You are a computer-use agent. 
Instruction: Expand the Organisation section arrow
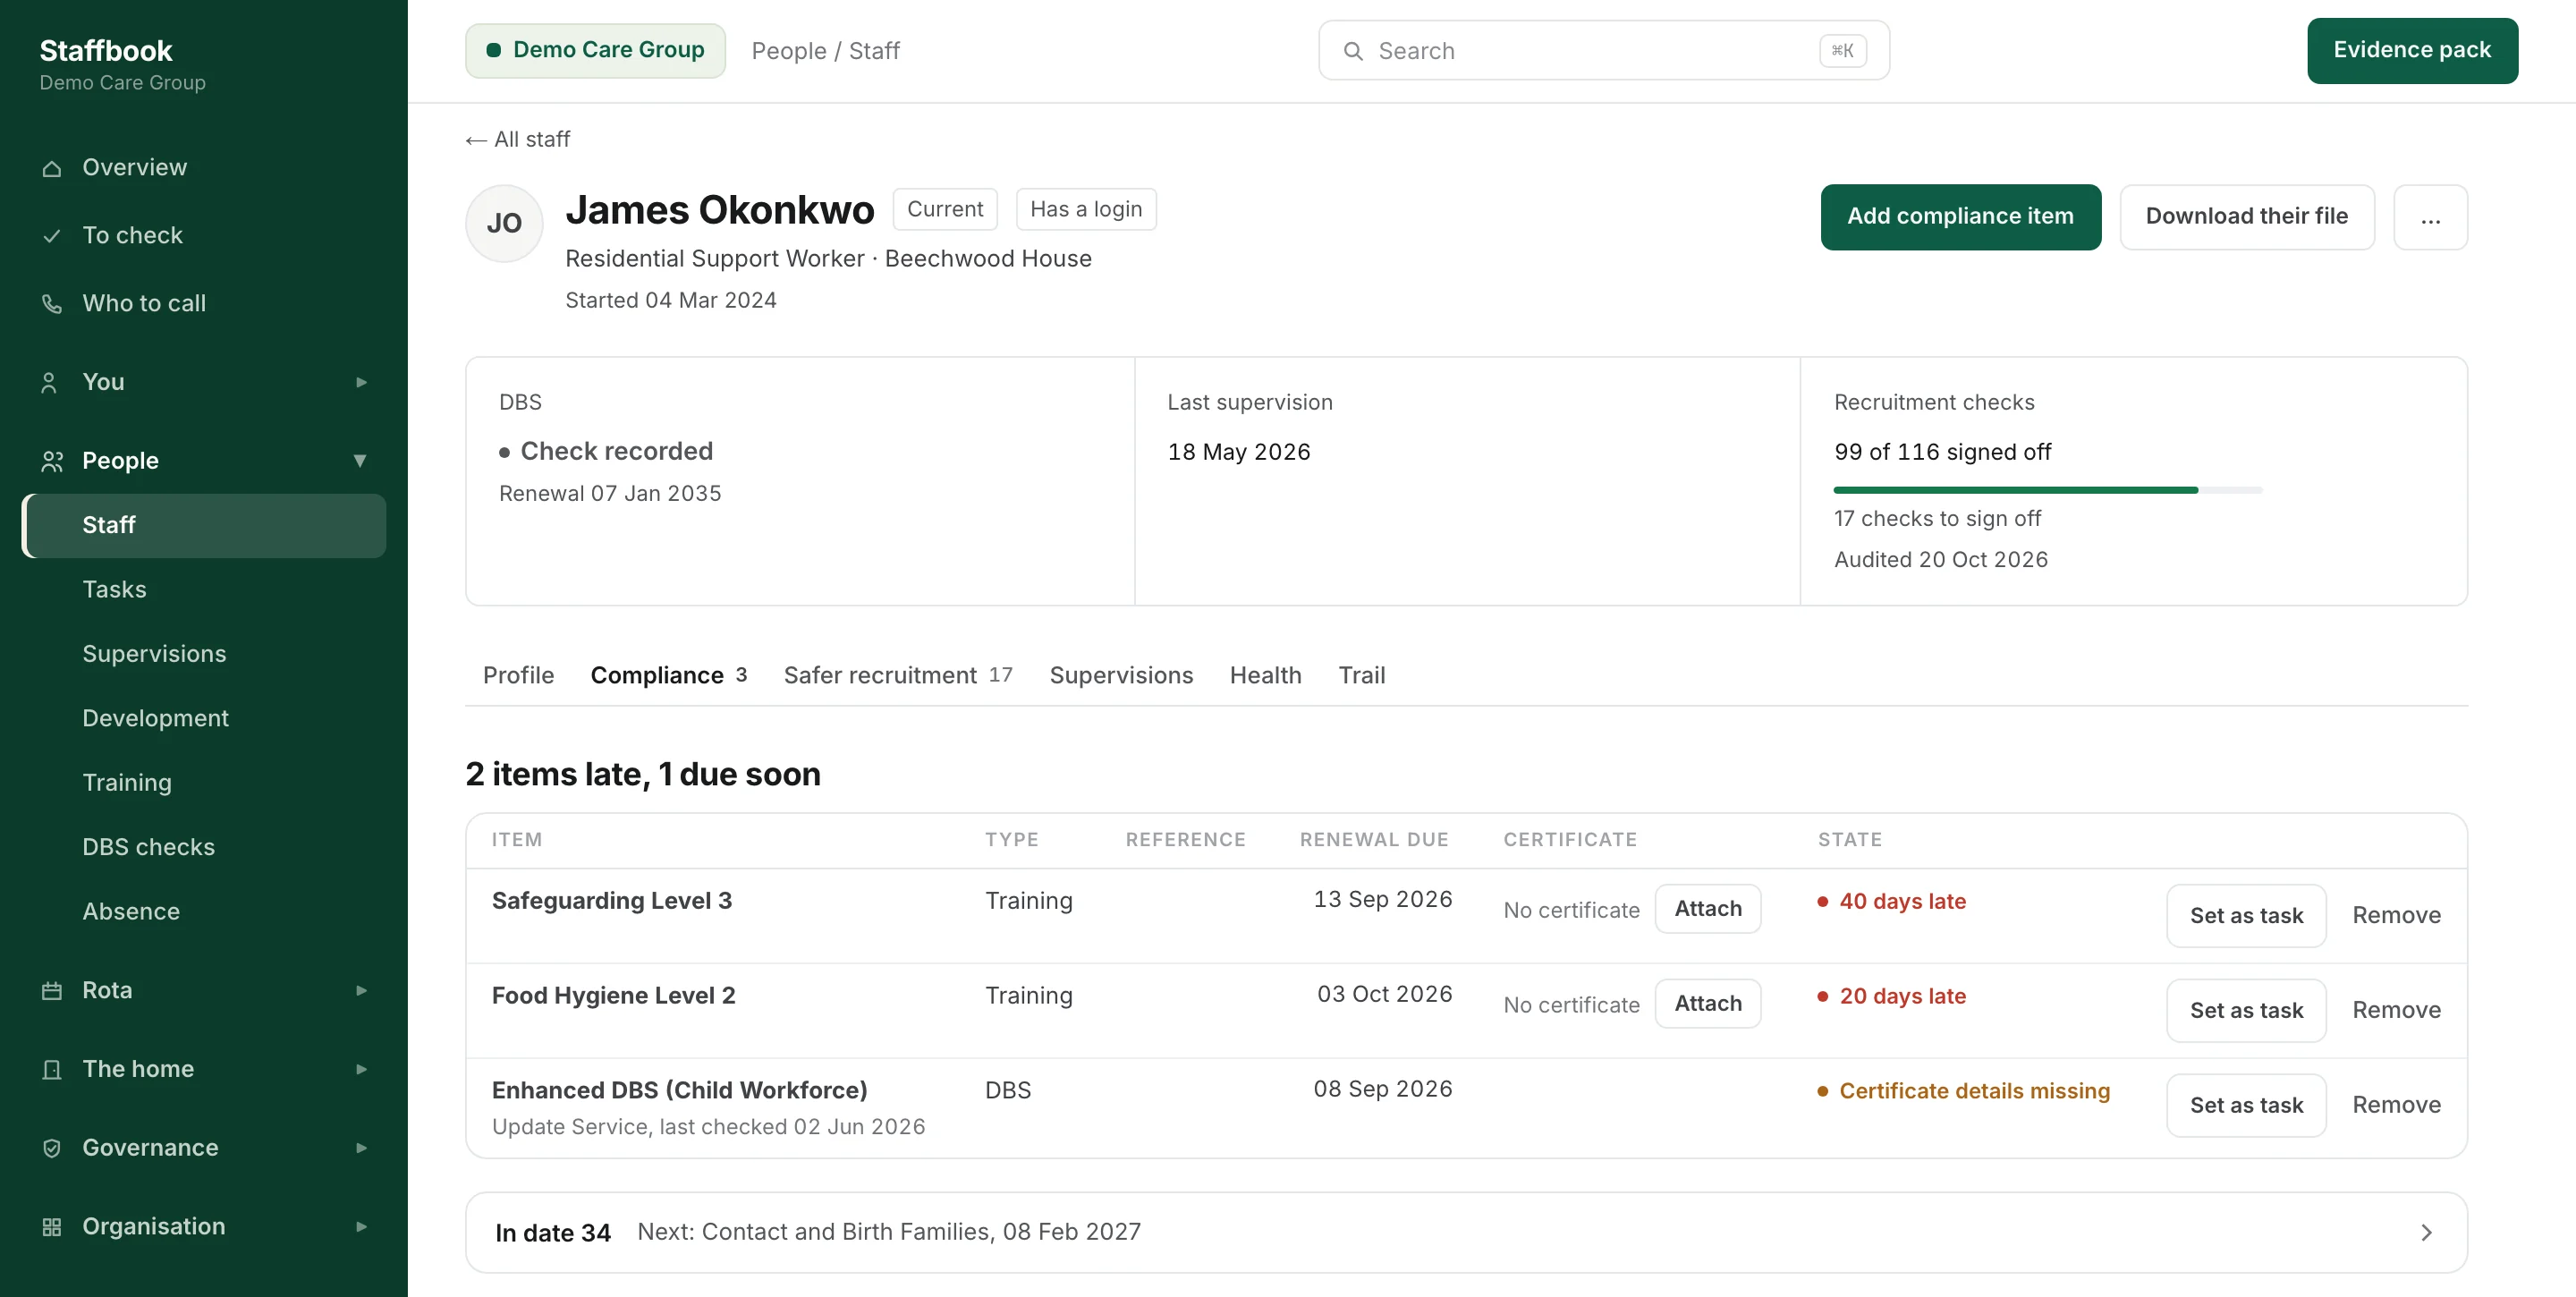tap(361, 1226)
